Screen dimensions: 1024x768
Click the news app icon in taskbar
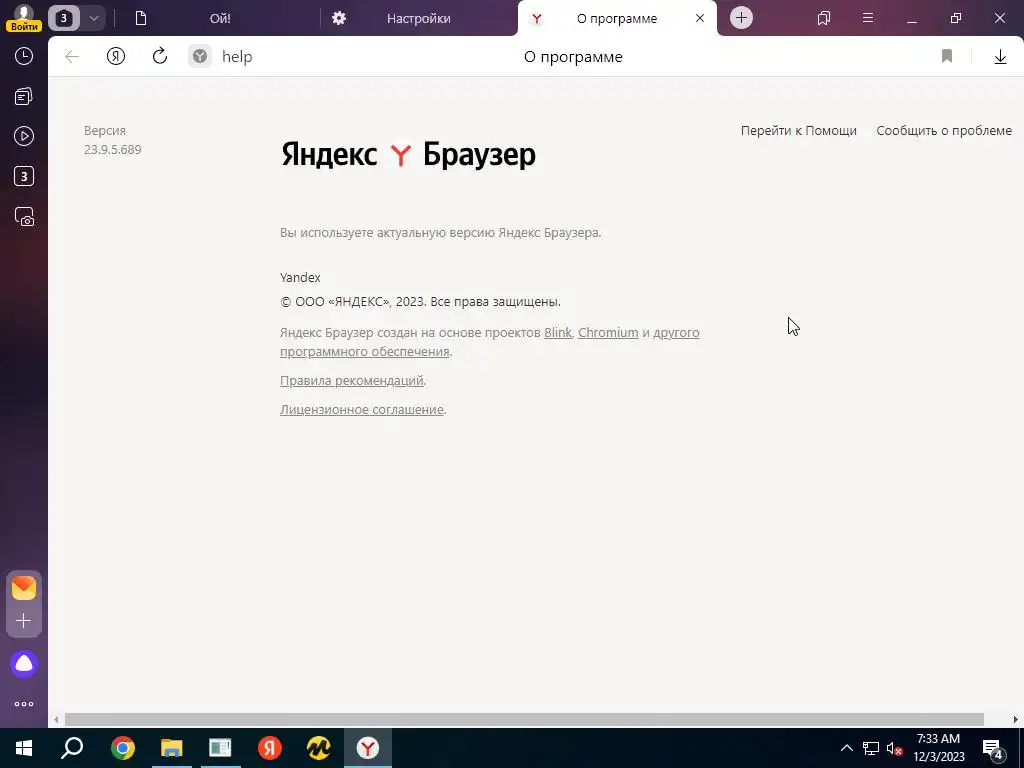tap(220, 748)
